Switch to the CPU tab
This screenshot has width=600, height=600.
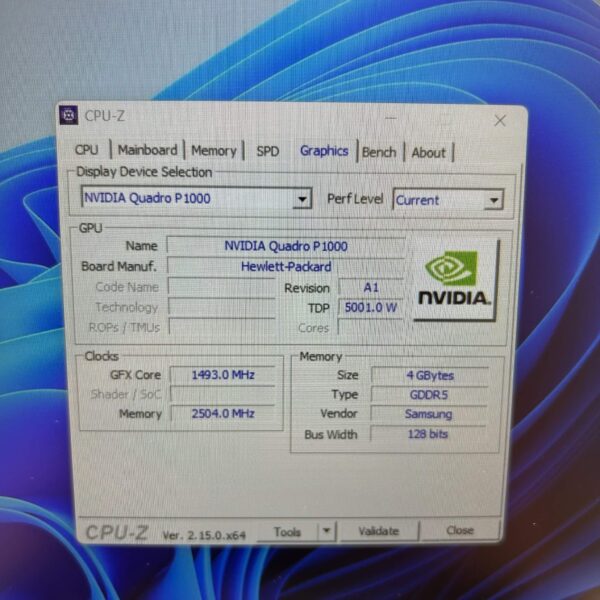(87, 150)
